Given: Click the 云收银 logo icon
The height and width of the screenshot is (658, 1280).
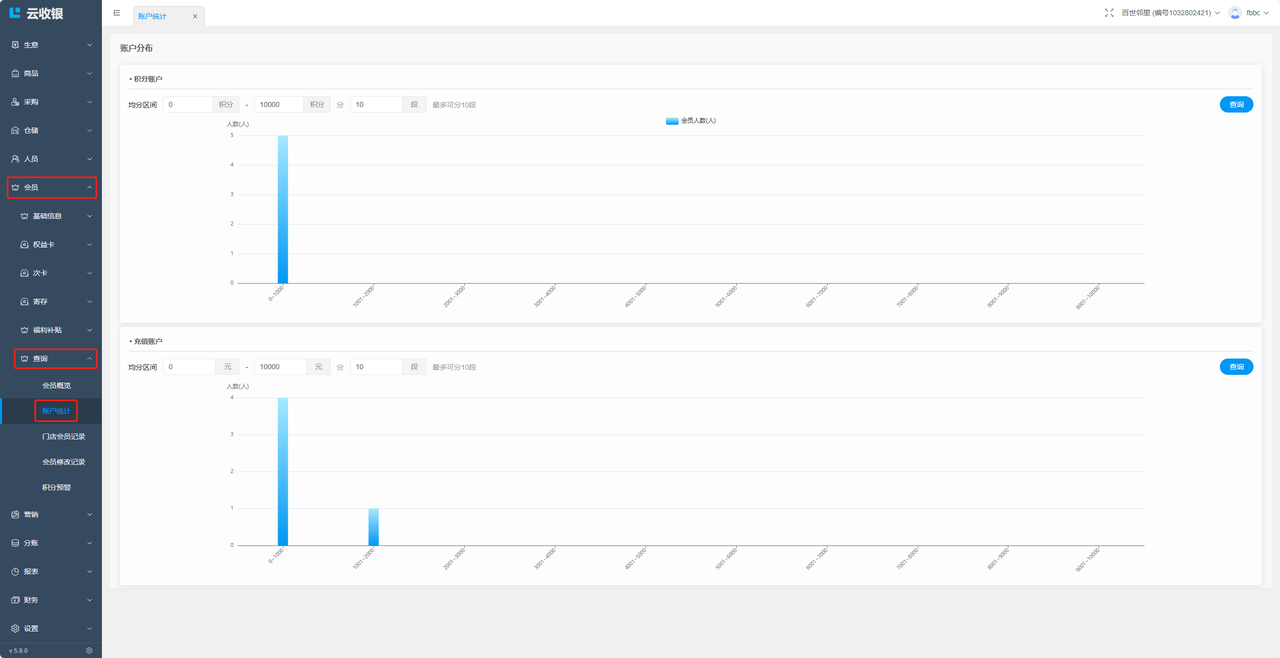Looking at the screenshot, I should pos(15,14).
